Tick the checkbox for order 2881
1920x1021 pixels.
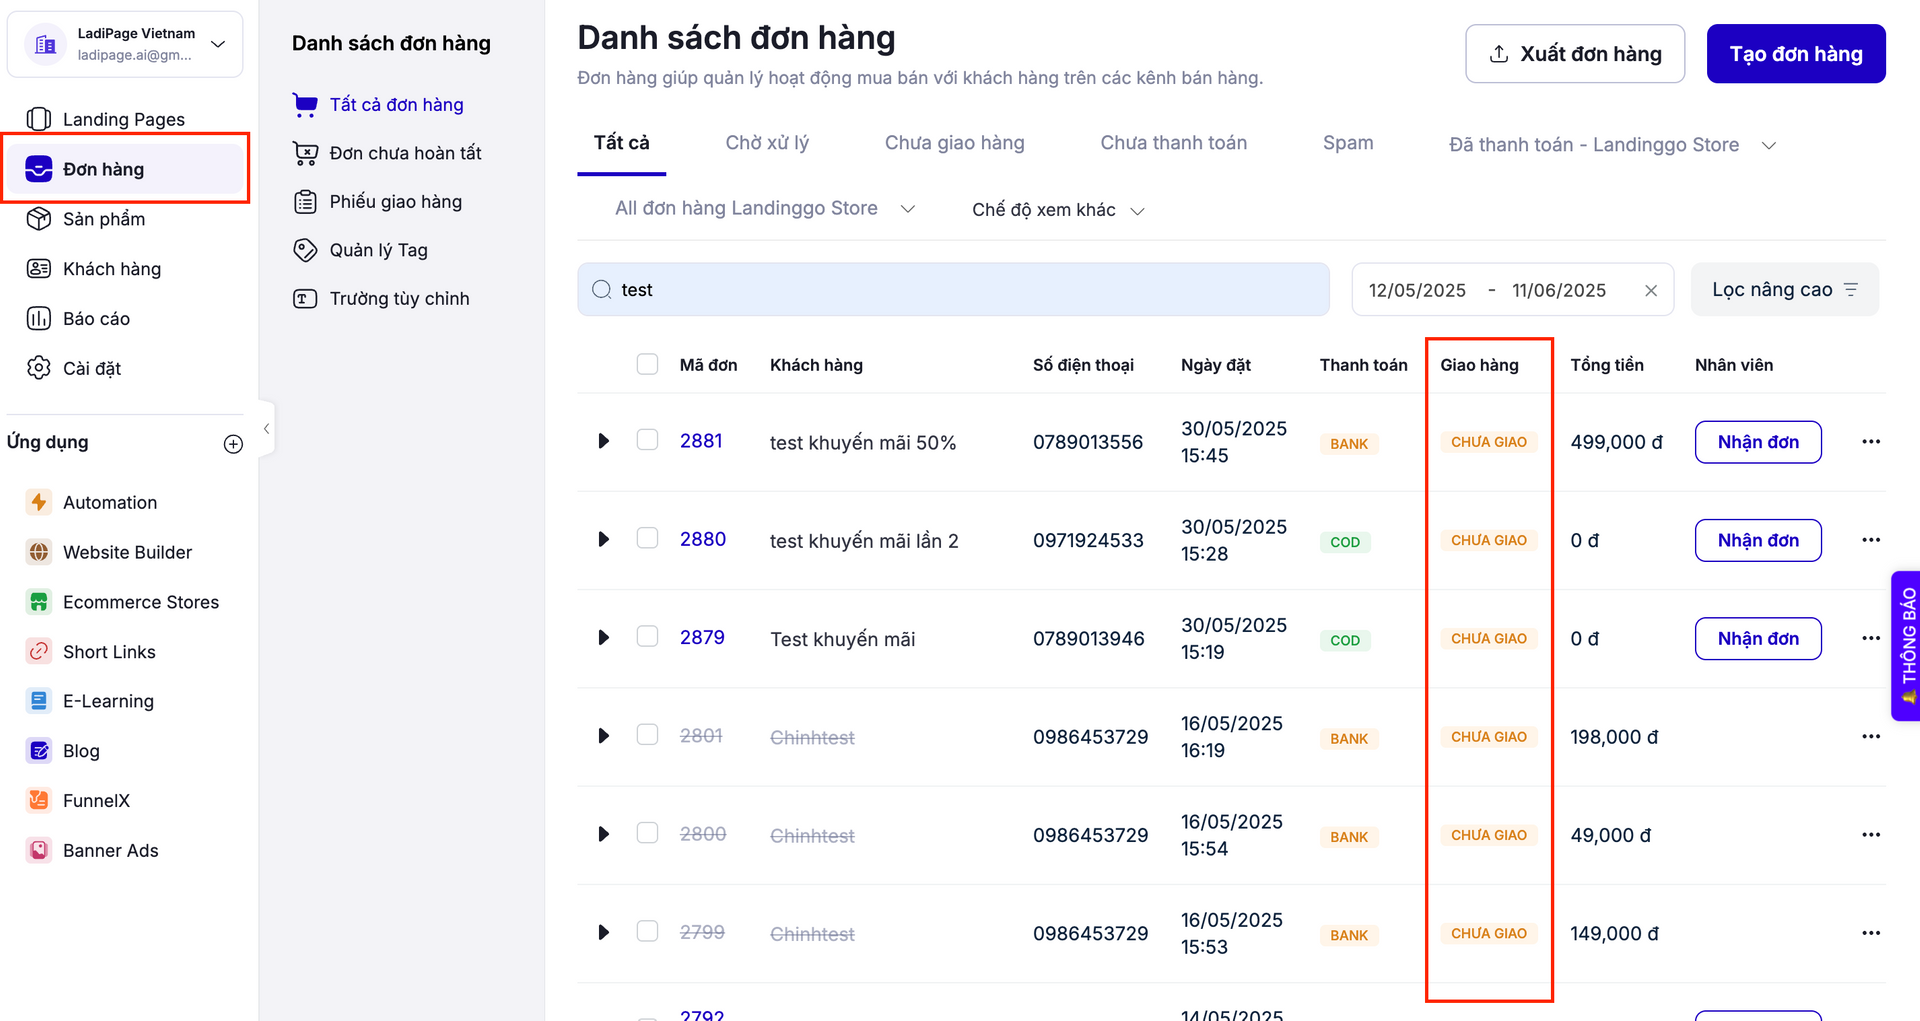[647, 440]
